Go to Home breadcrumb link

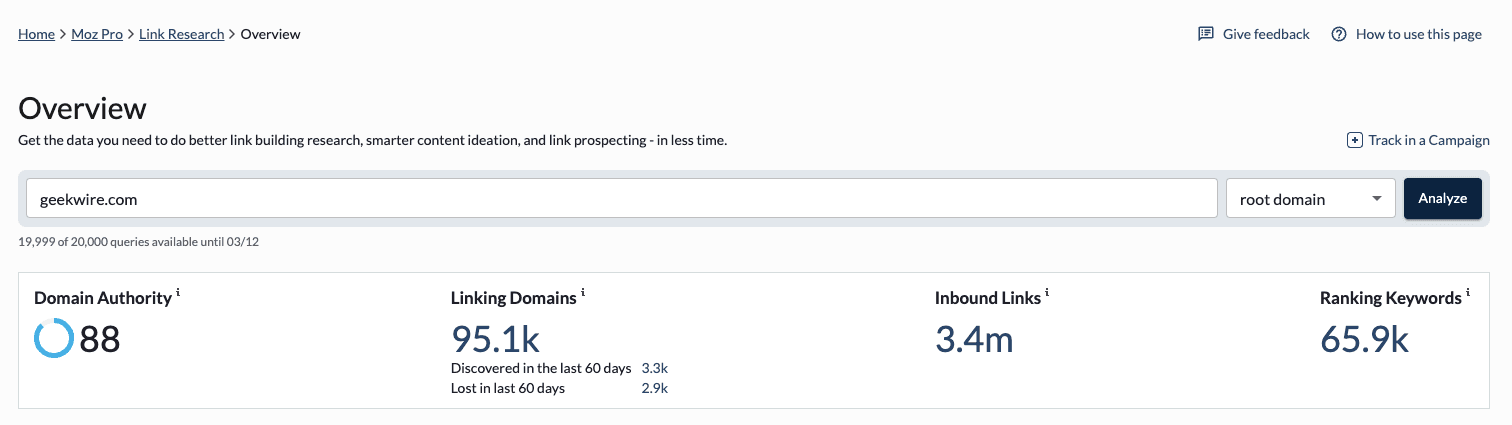point(36,34)
